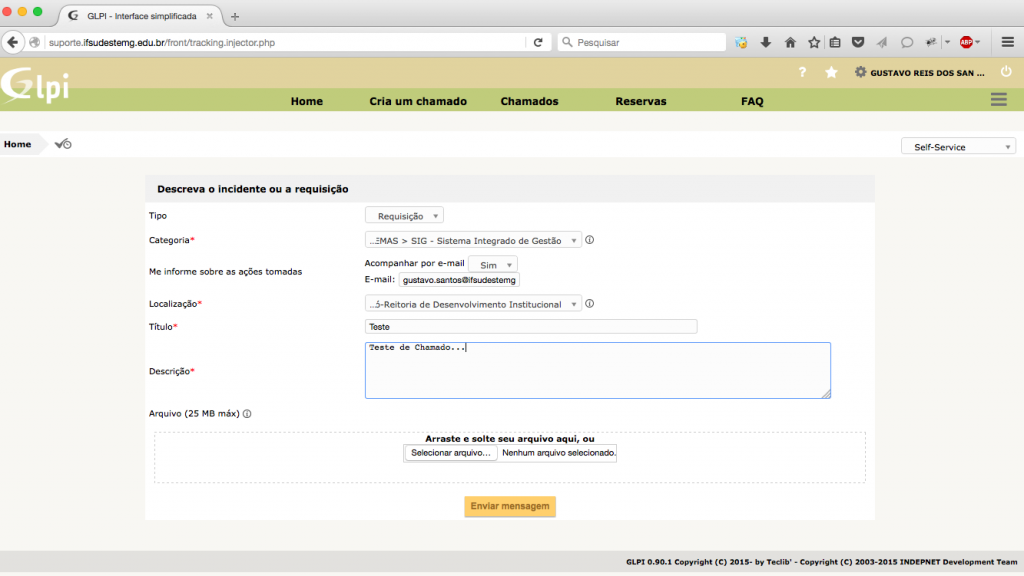
Task: Log out using the power icon
Action: point(1005,72)
